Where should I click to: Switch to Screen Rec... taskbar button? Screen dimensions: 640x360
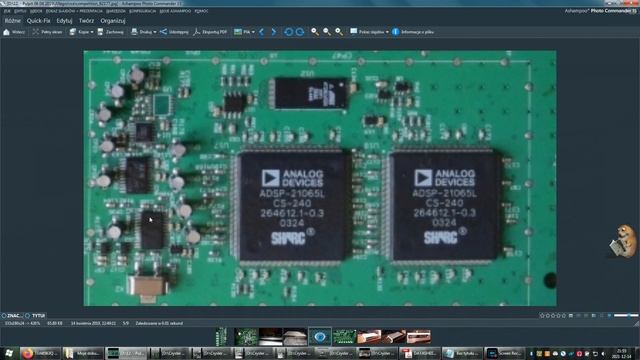click(504, 353)
